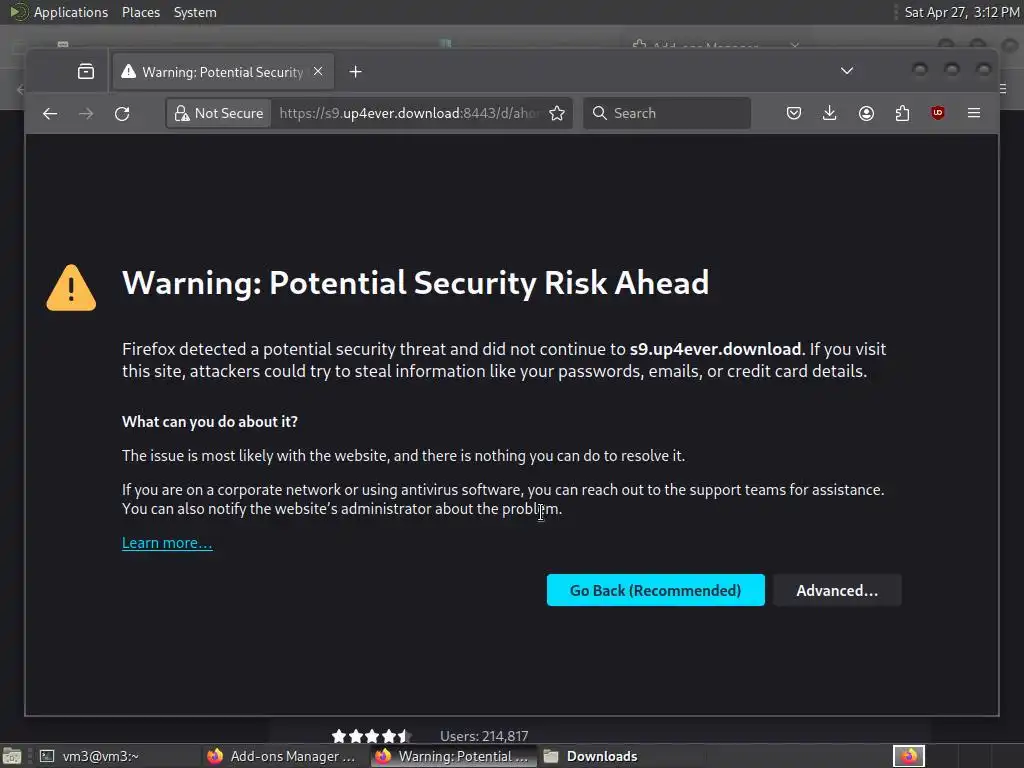Open a new tab with plus button

355,71
